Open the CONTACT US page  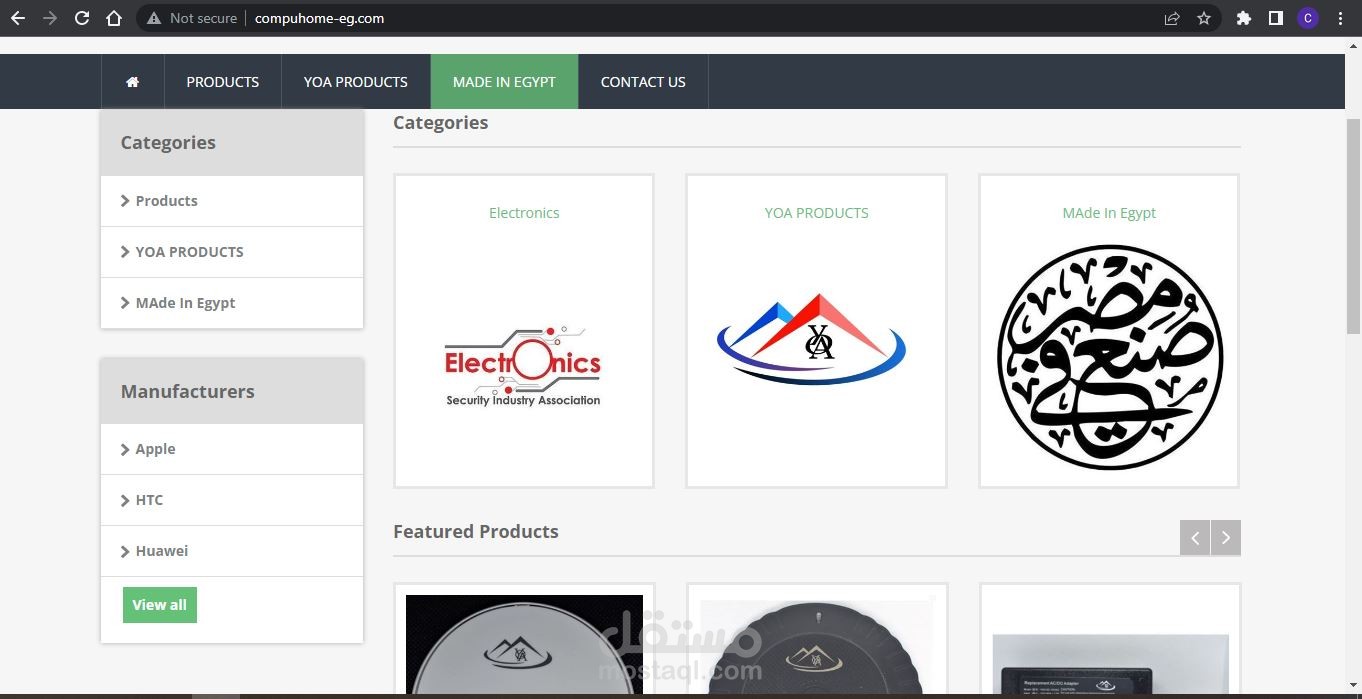643,82
